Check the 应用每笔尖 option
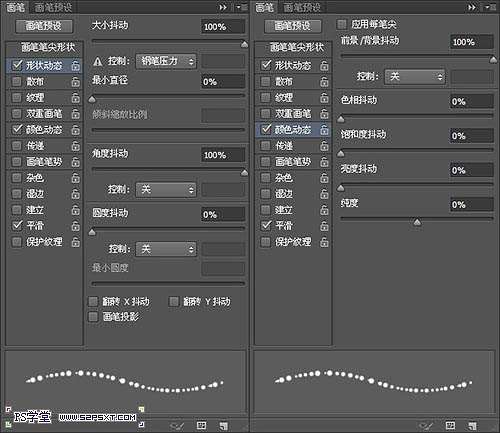This screenshot has height=433, width=500. point(341,24)
